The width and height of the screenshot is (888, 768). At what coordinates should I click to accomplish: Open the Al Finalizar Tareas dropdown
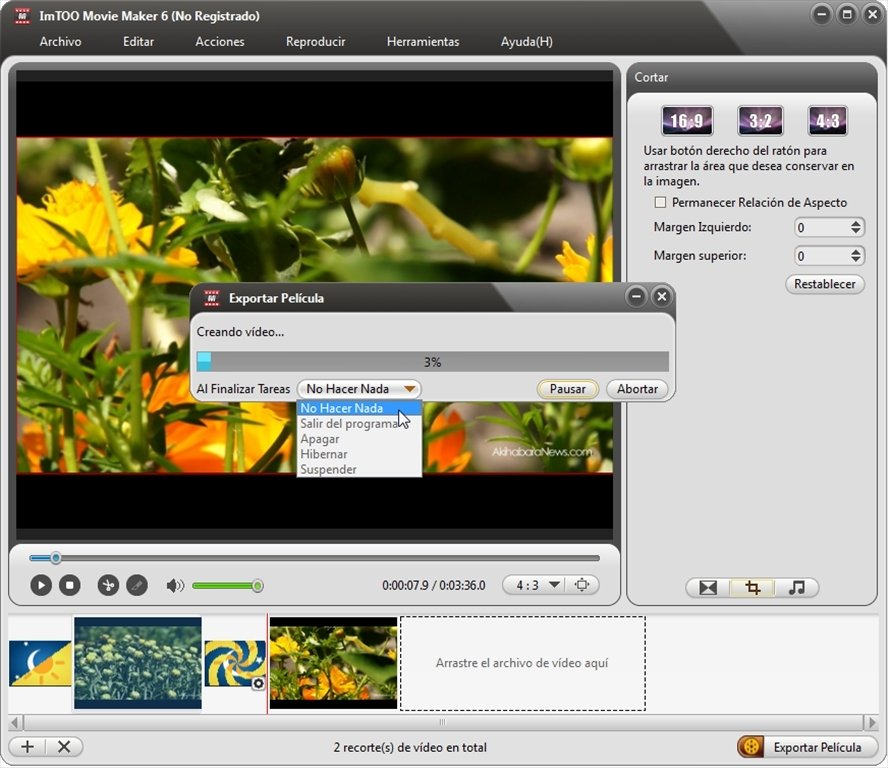click(x=359, y=389)
